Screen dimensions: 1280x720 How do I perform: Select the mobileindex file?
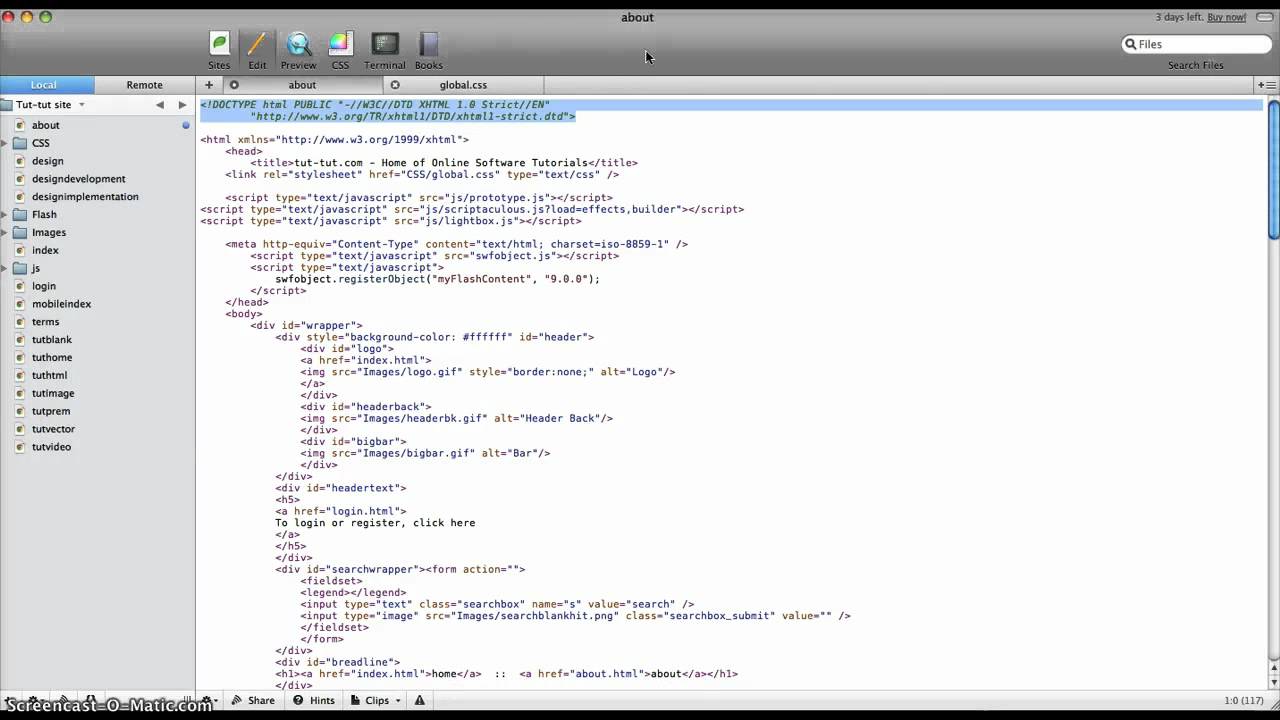(61, 304)
